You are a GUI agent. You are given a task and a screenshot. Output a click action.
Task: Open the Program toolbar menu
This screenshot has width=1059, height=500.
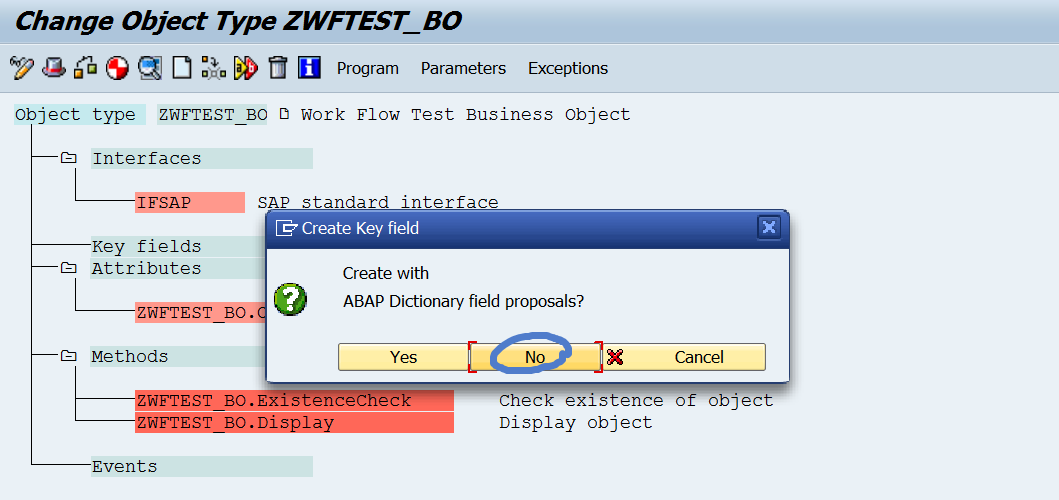click(368, 68)
